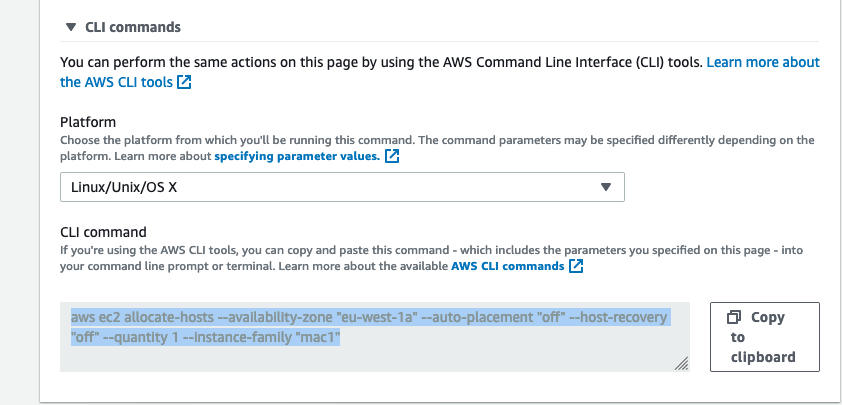Viewport: 842px width, 405px height.
Task: Click the CLI command heading label
Action: [103, 232]
